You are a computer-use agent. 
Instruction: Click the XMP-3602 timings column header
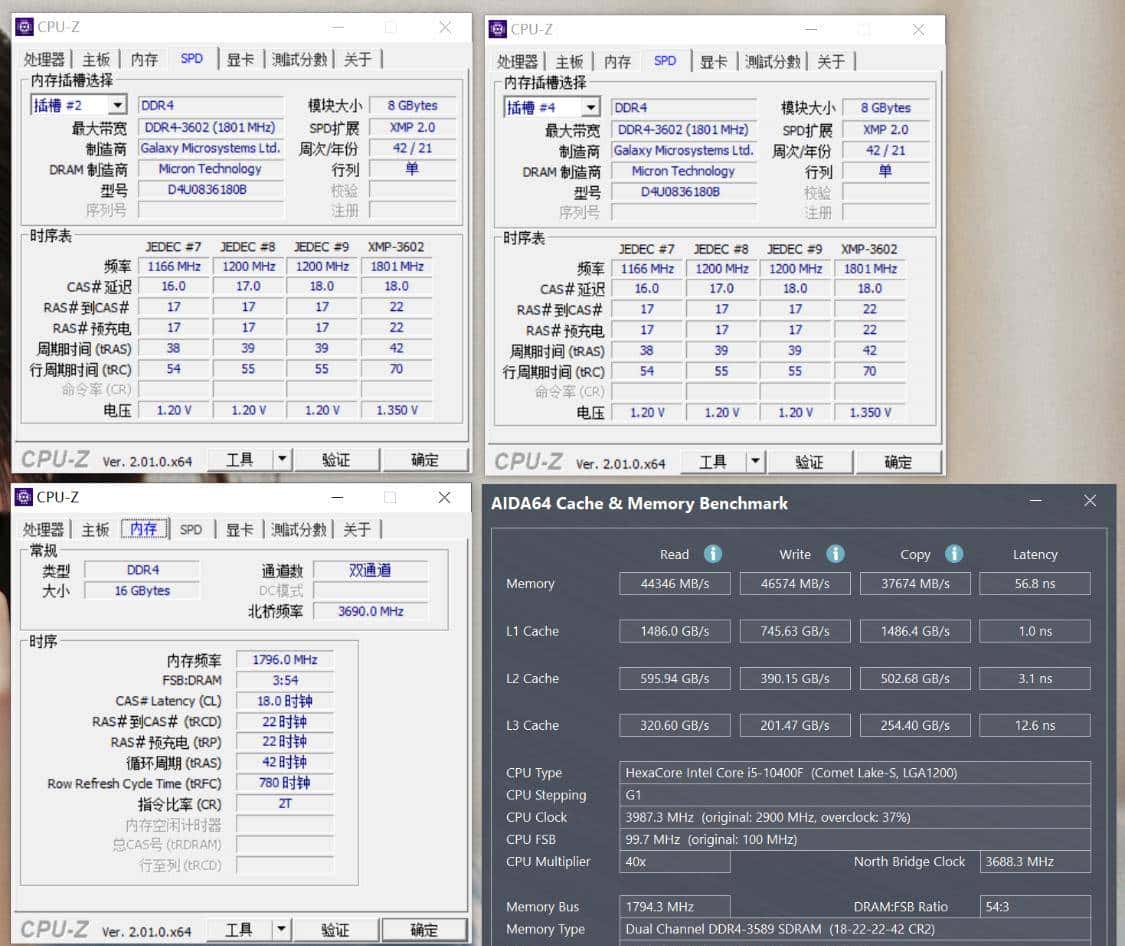[x=396, y=246]
